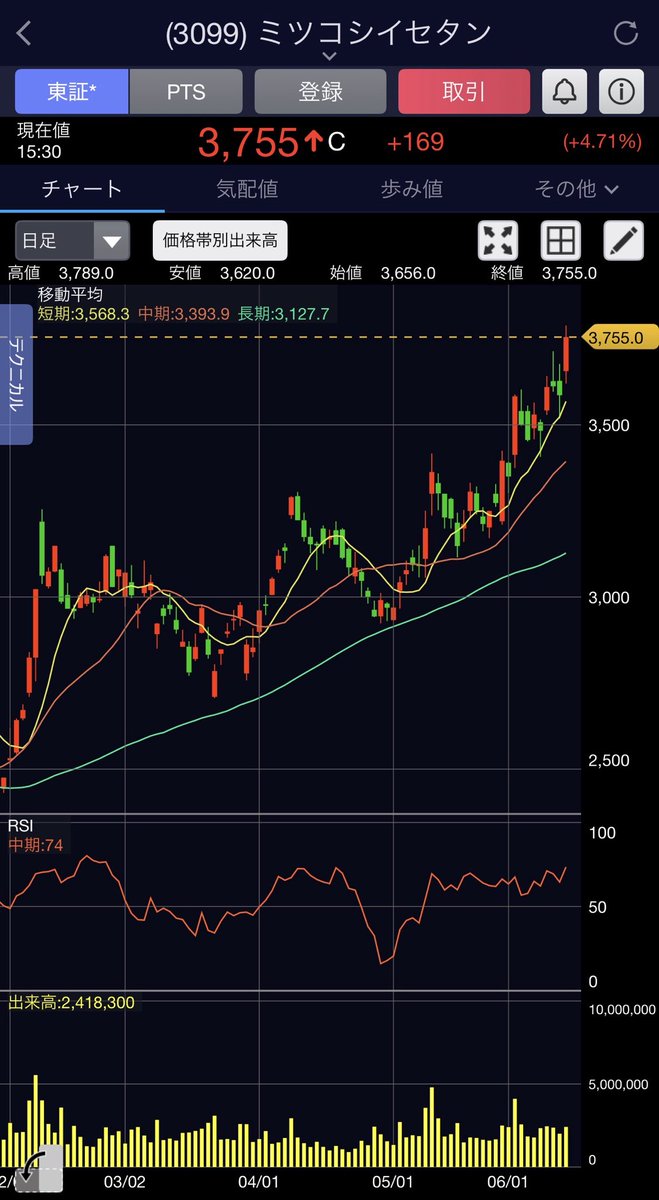This screenshot has width=659, height=1200.
Task: Expand stock selector below ミツコシイセタン title
Action: pos(329,56)
